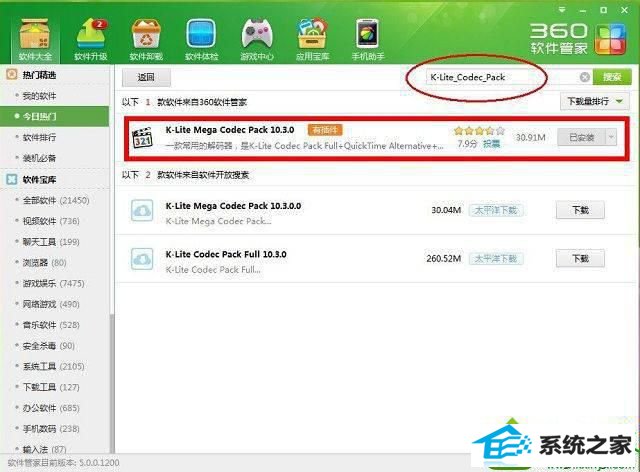Image resolution: width=640 pixels, height=472 pixels.
Task: Click the star rating of K-Lite Mega Codec Pack
Action: (x=479, y=131)
